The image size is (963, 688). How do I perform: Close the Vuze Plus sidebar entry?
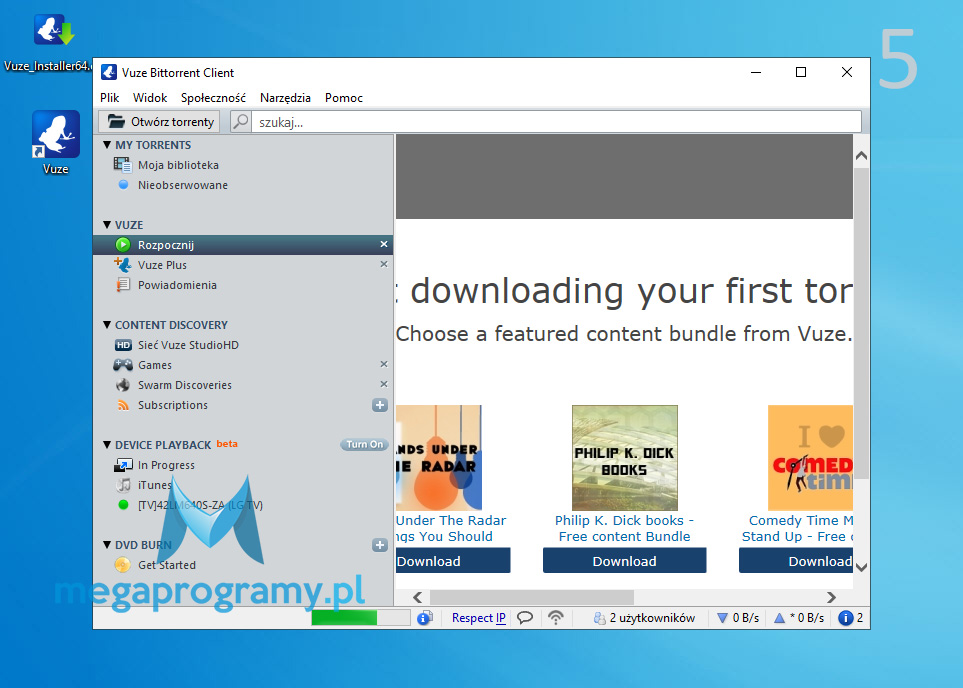(384, 265)
